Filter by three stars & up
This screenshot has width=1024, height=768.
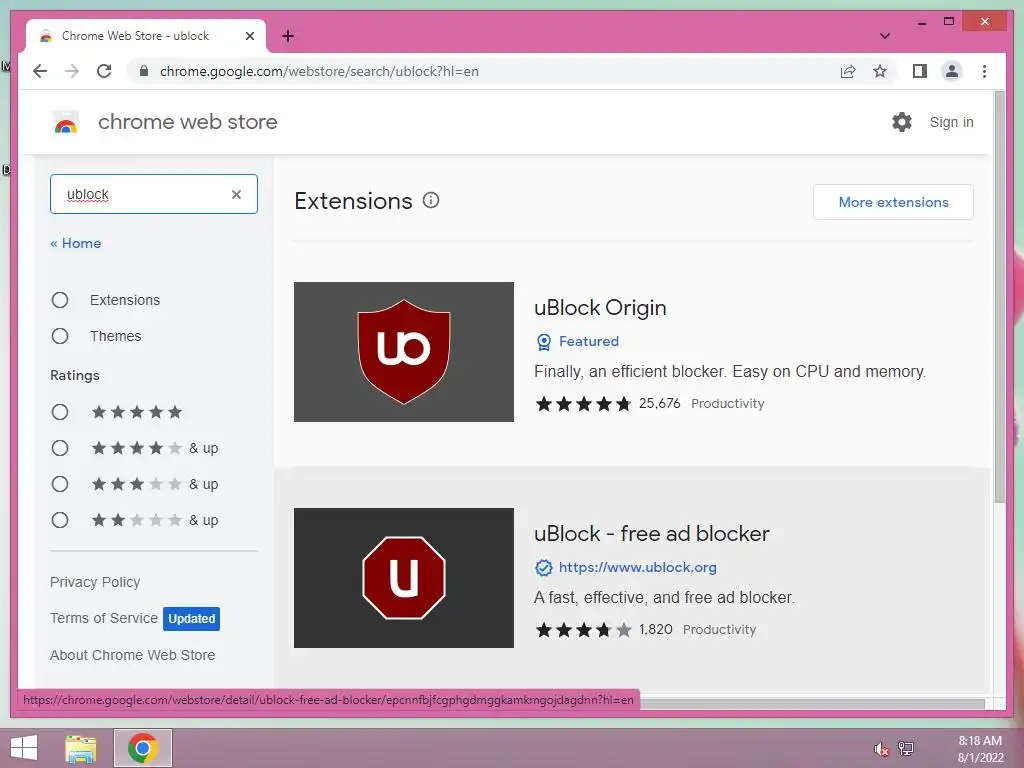pos(60,484)
